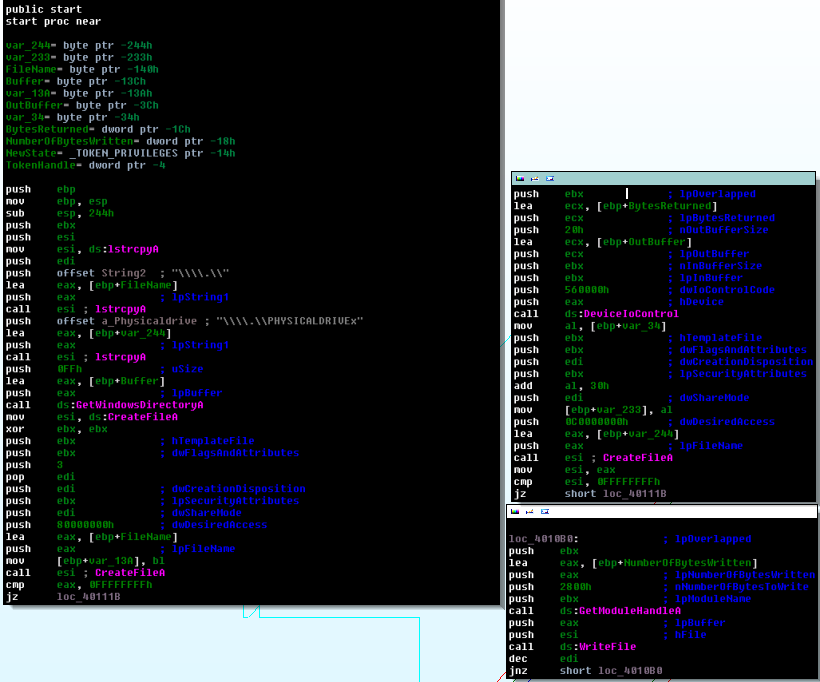Image resolution: width=820 pixels, height=682 pixels.
Task: Click the 'push offset String2' line
Action: pos(118,274)
